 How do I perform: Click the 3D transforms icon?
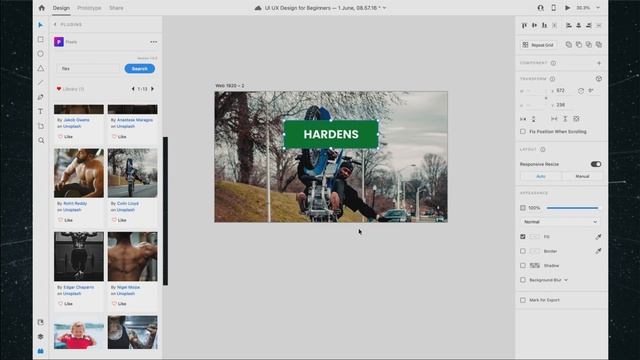coord(599,79)
